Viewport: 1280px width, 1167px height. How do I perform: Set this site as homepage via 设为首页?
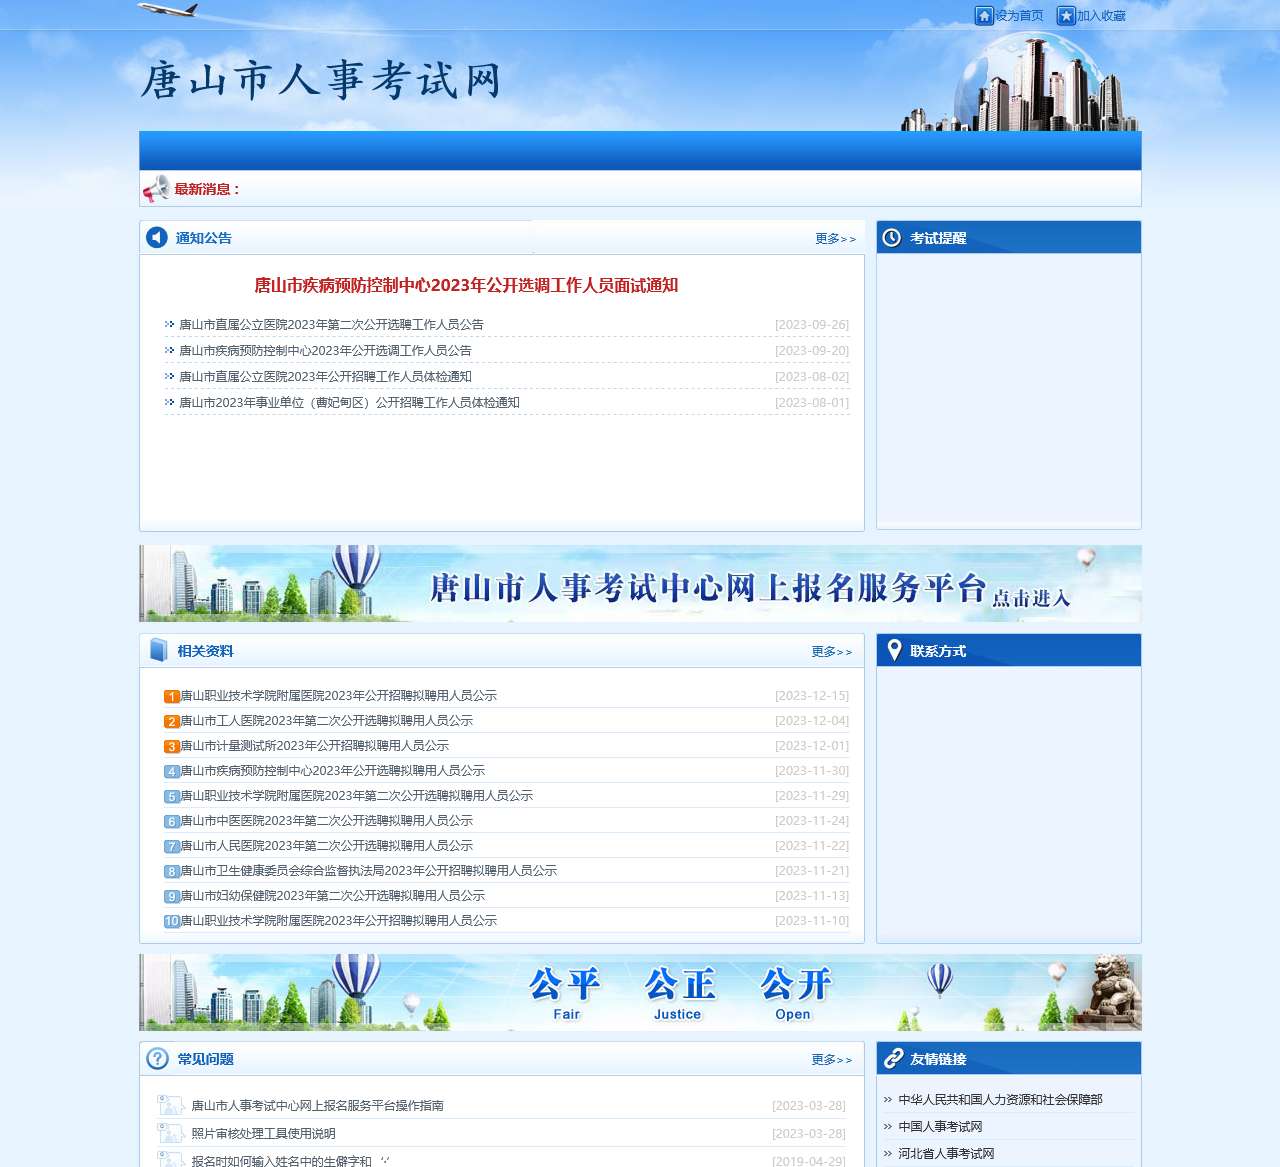pos(1019,16)
